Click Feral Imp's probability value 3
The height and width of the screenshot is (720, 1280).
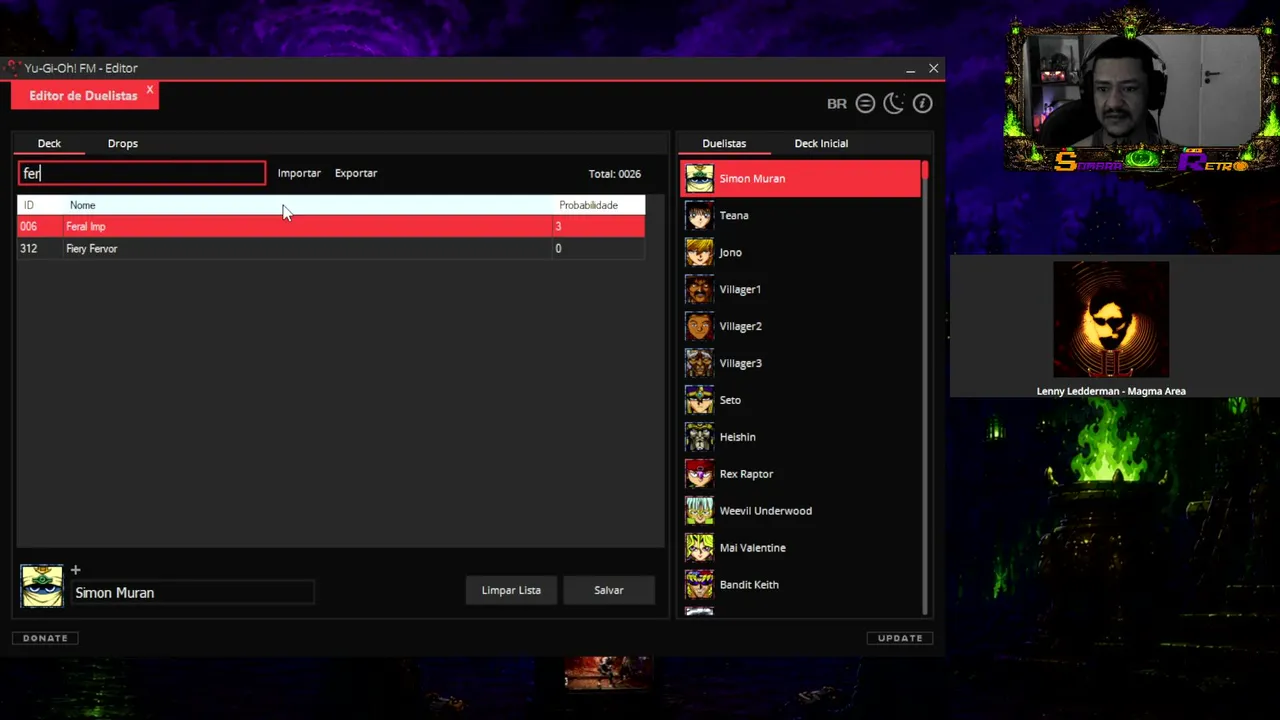click(558, 227)
